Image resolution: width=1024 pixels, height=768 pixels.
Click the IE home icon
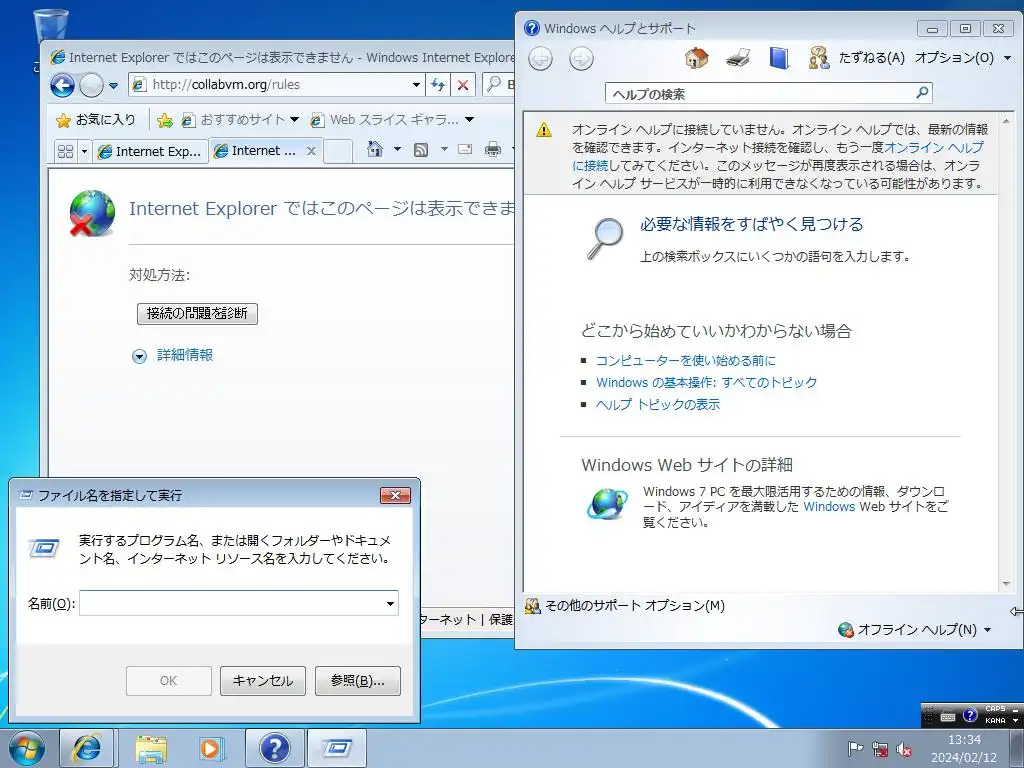[x=375, y=150]
